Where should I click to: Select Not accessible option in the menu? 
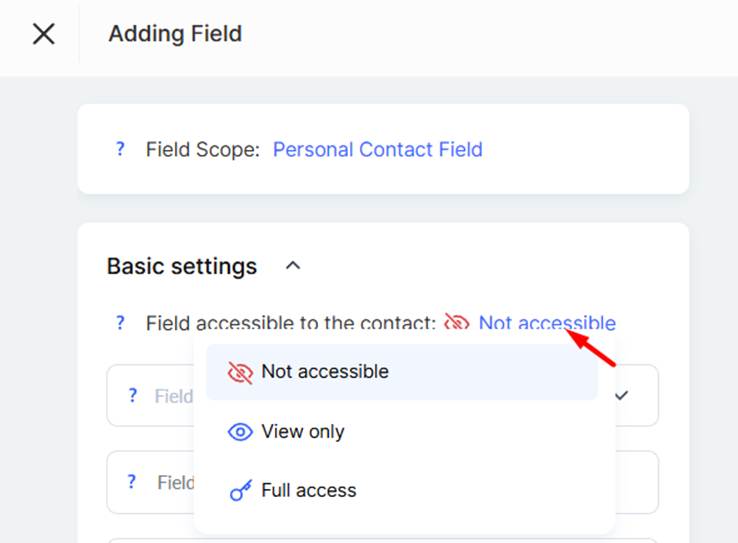coord(402,372)
